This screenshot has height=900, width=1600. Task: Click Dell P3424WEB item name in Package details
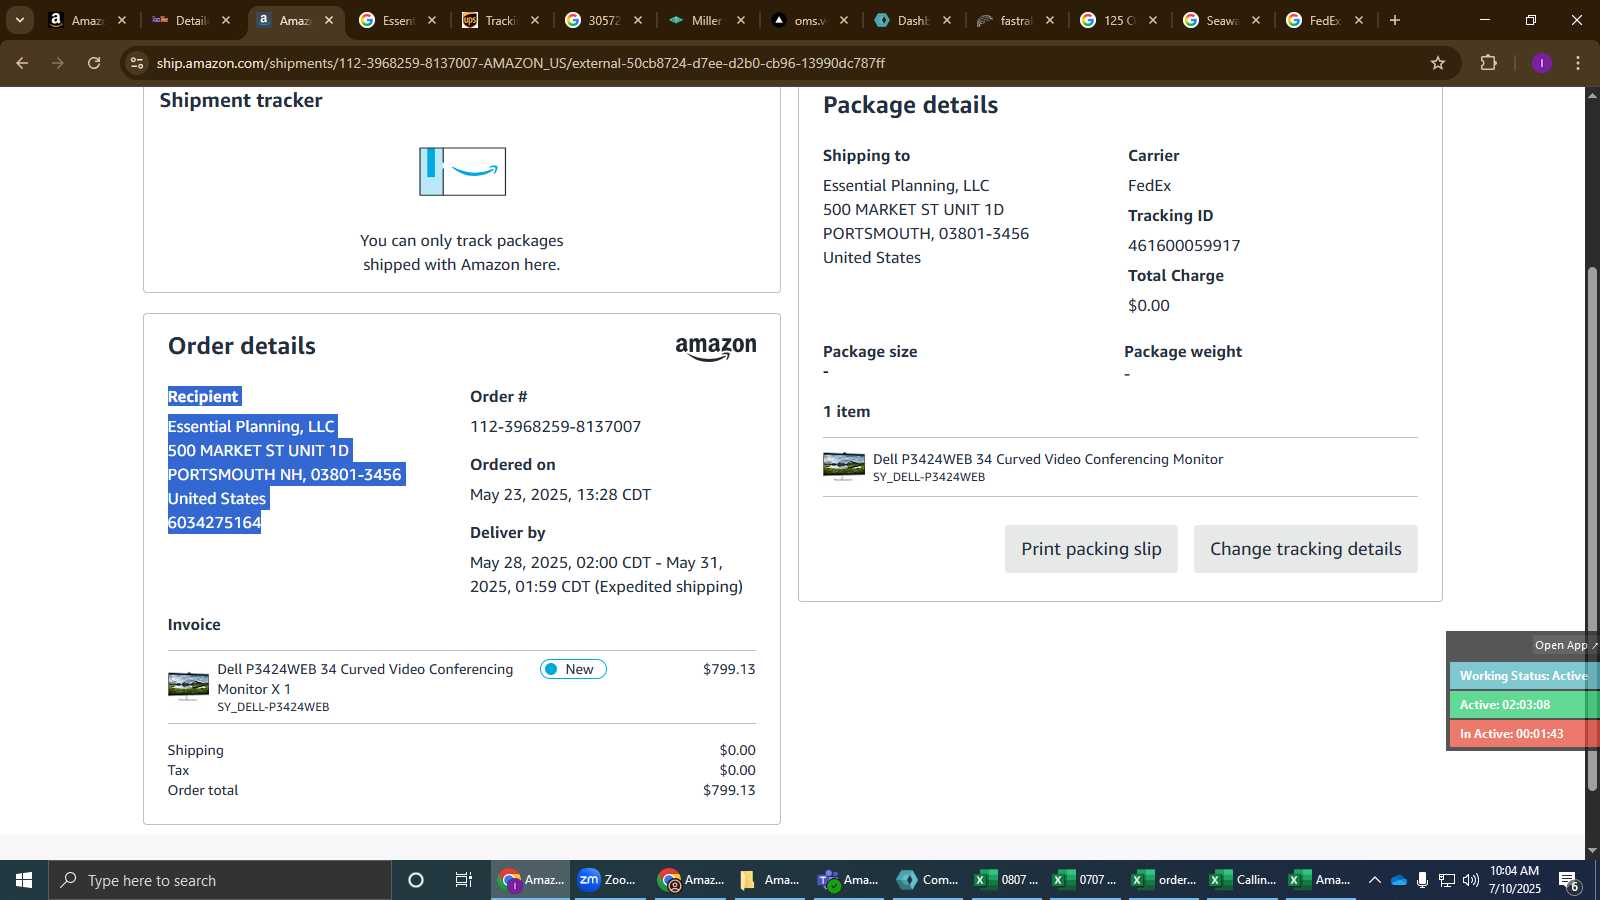coord(1048,459)
